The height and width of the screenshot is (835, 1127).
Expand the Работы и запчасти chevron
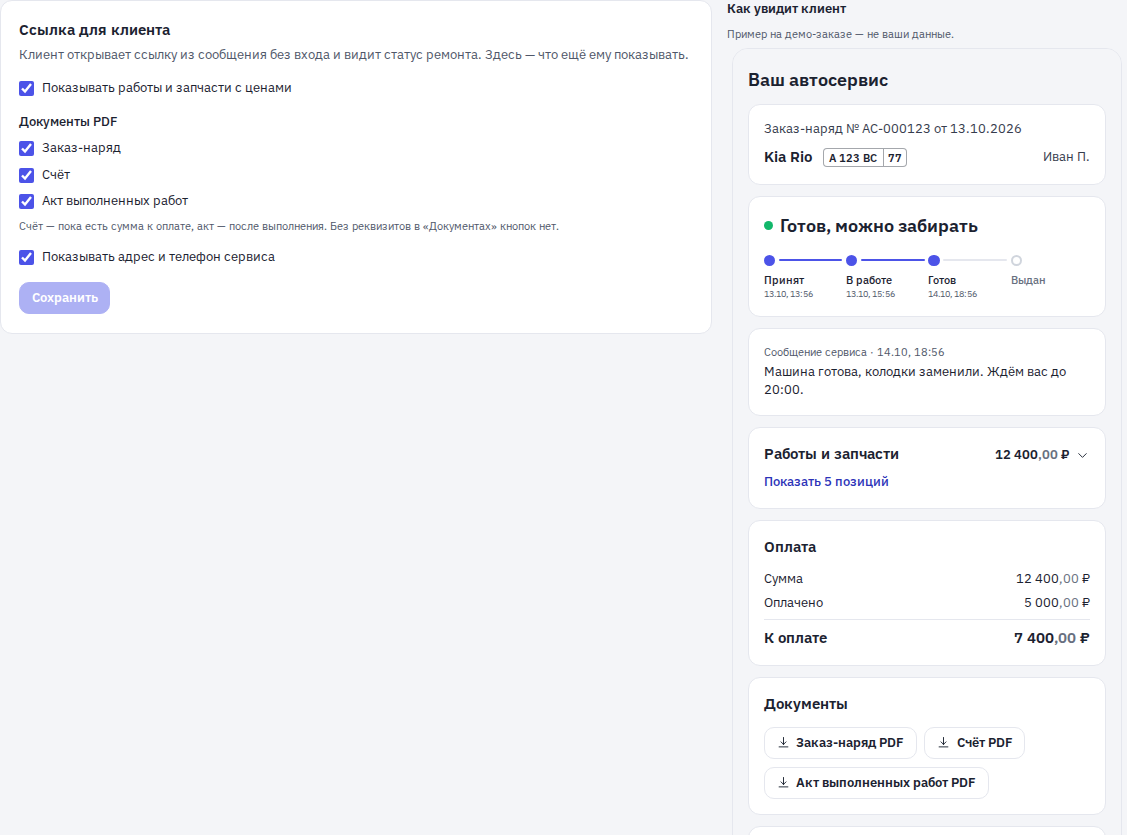point(1083,455)
